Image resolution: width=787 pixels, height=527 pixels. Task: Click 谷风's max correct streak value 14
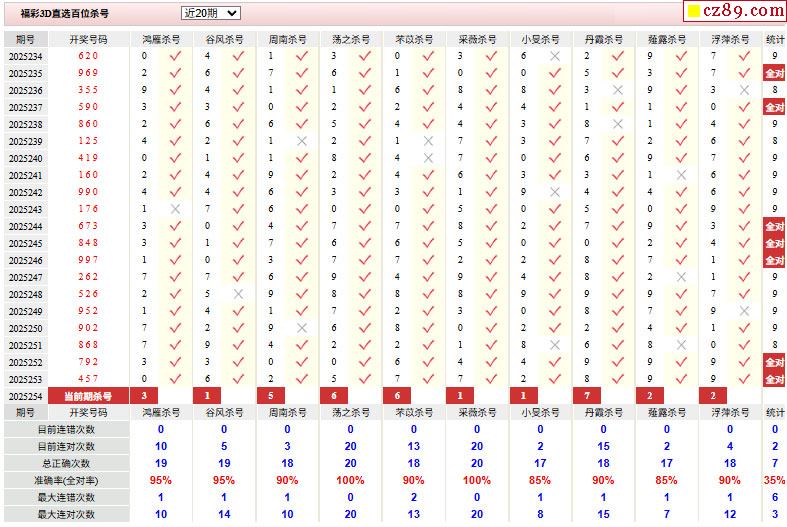(x=224, y=514)
